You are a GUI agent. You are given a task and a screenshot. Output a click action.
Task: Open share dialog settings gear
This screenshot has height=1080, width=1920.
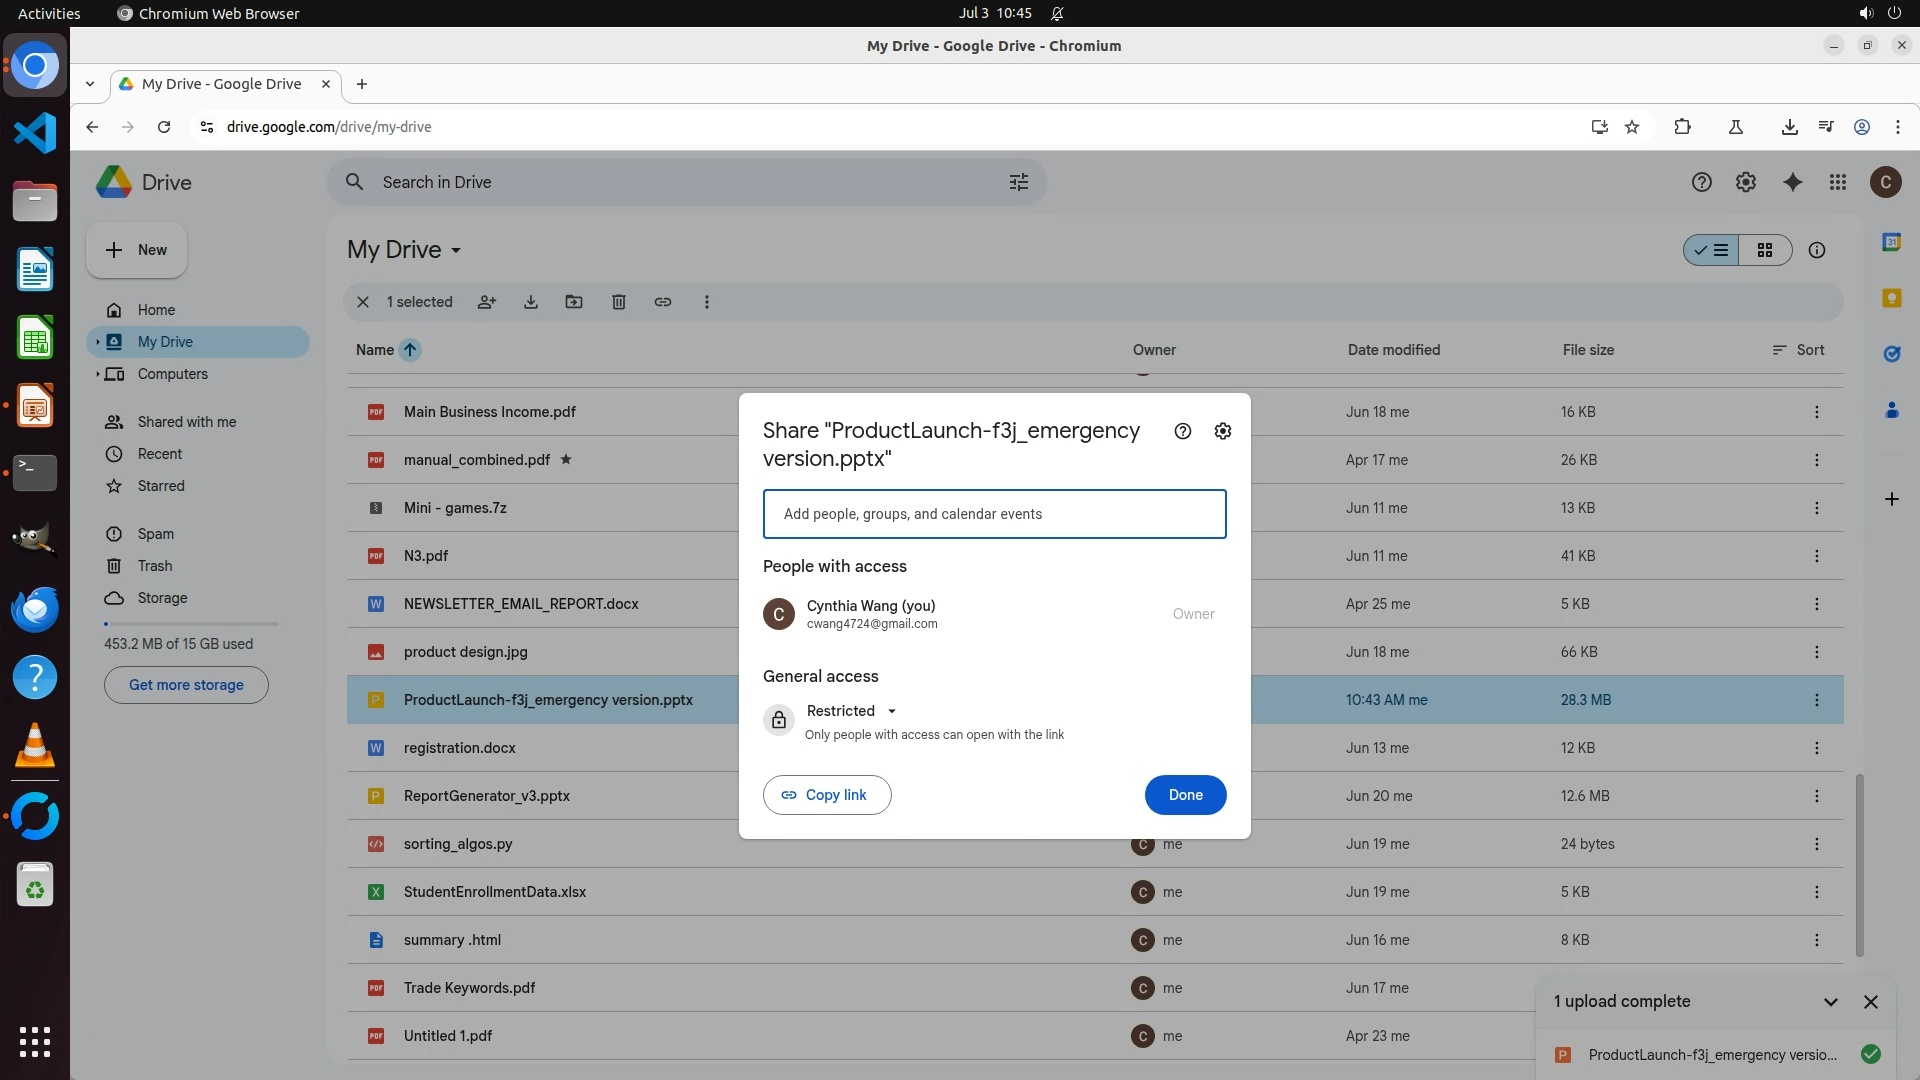[x=1222, y=431]
